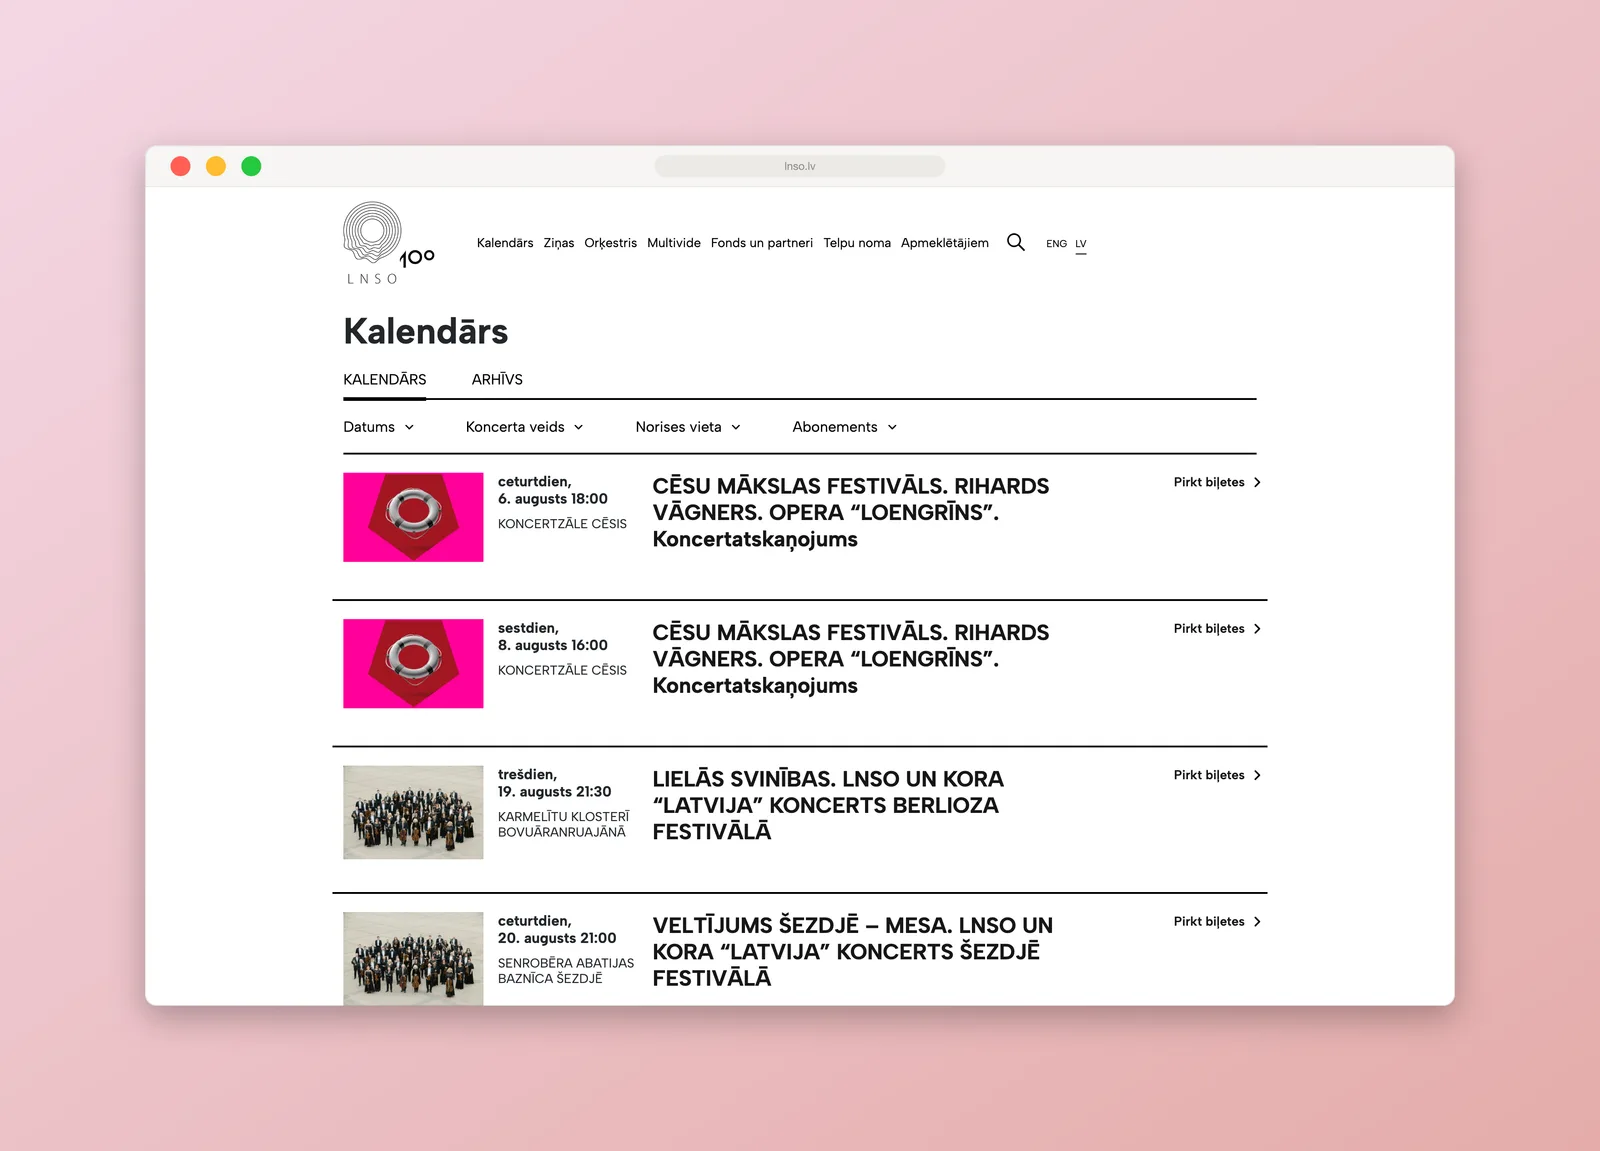This screenshot has height=1151, width=1600.
Task: Click the search magnifier icon
Action: click(1015, 242)
